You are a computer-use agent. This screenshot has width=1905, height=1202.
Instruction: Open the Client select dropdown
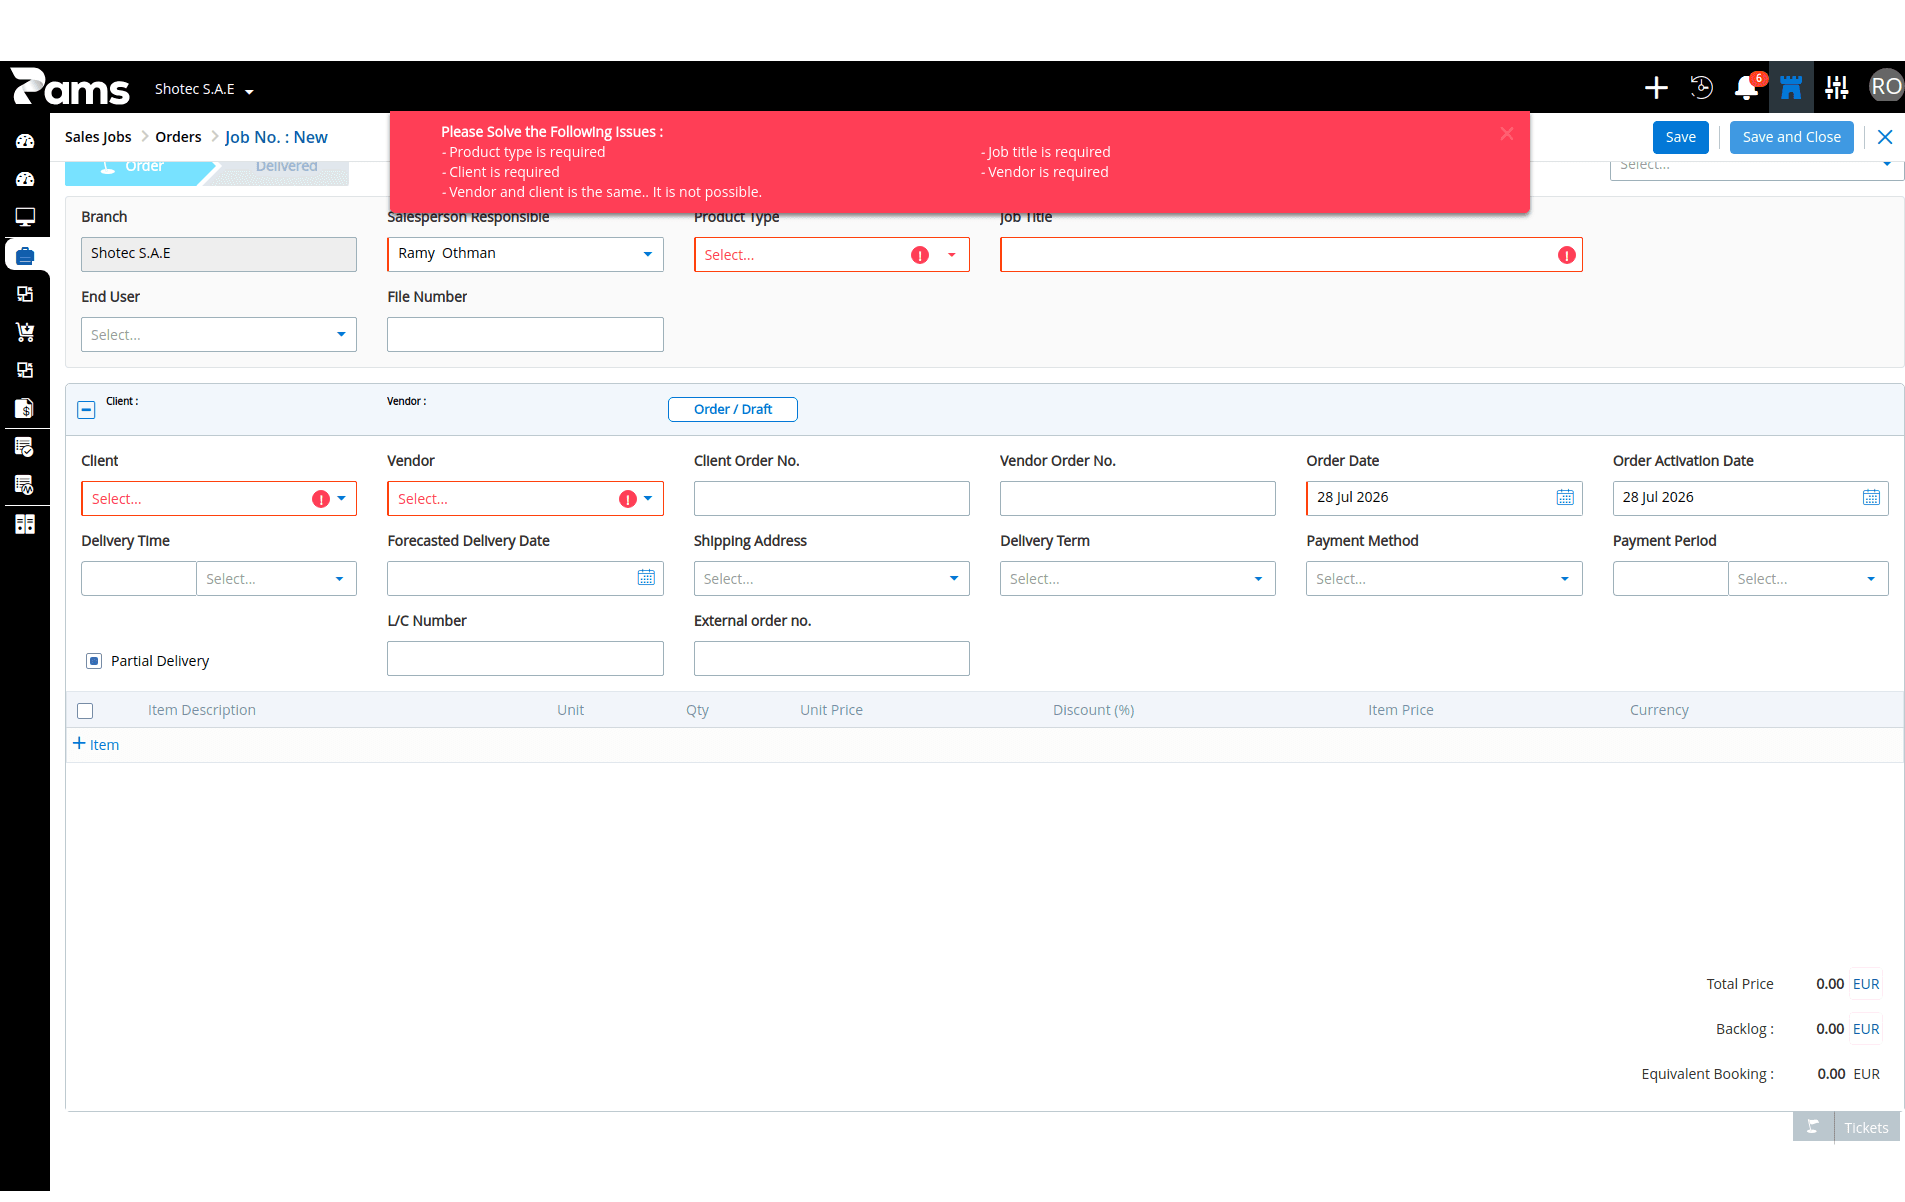pyautogui.click(x=218, y=499)
